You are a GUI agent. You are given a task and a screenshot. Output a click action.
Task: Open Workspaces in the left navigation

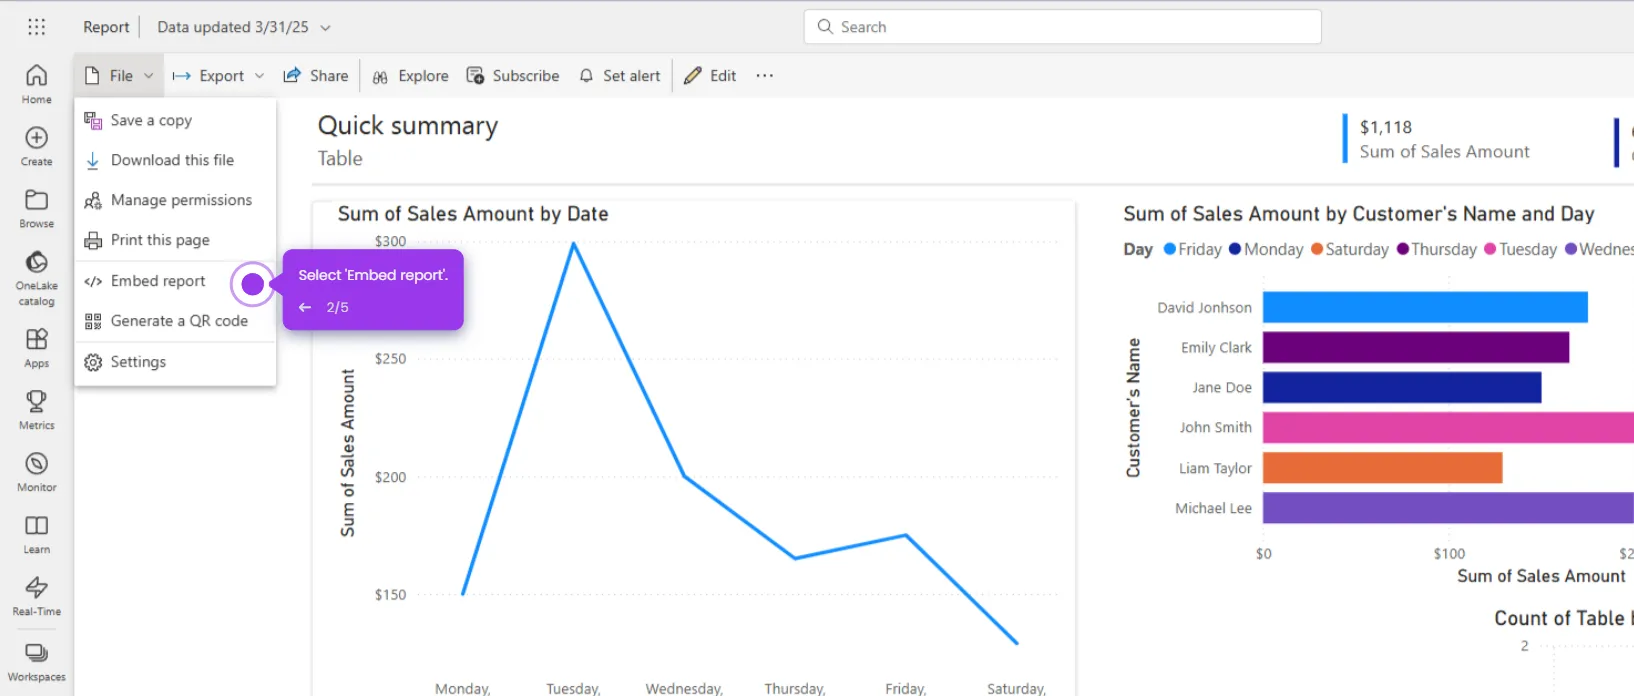(37, 662)
